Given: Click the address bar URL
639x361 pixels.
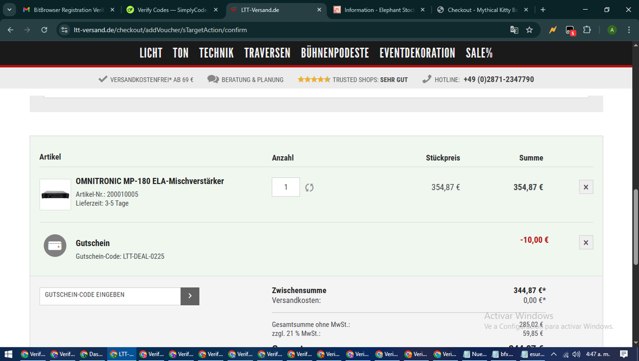Looking at the screenshot, I should [160, 30].
